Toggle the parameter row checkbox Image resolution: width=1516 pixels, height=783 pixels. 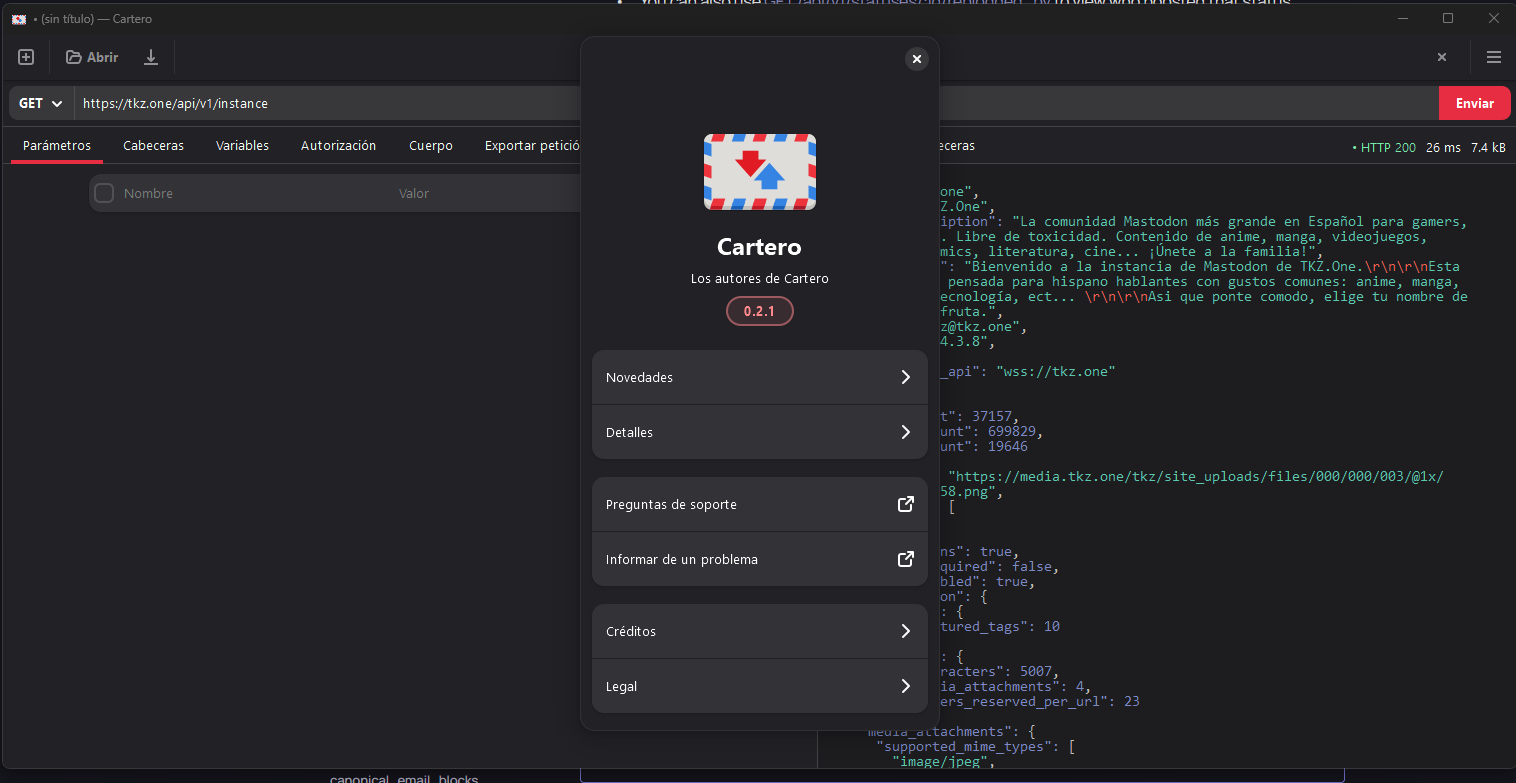[104, 193]
